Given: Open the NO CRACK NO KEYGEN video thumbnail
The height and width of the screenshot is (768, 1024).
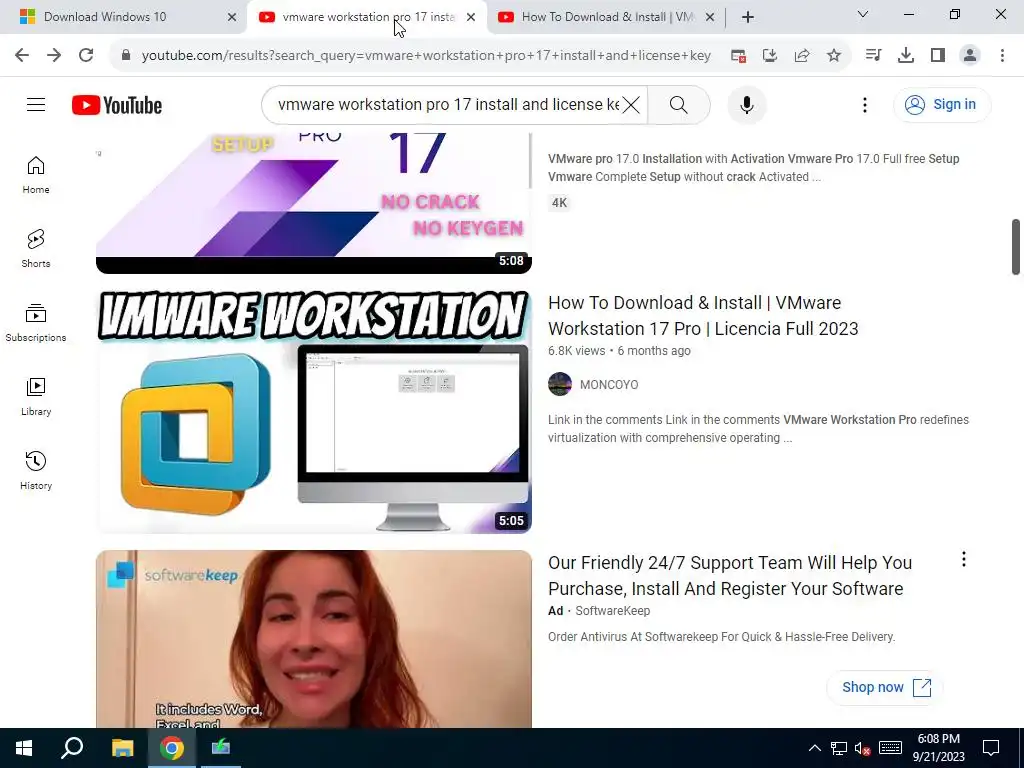Looking at the screenshot, I should (x=313, y=202).
